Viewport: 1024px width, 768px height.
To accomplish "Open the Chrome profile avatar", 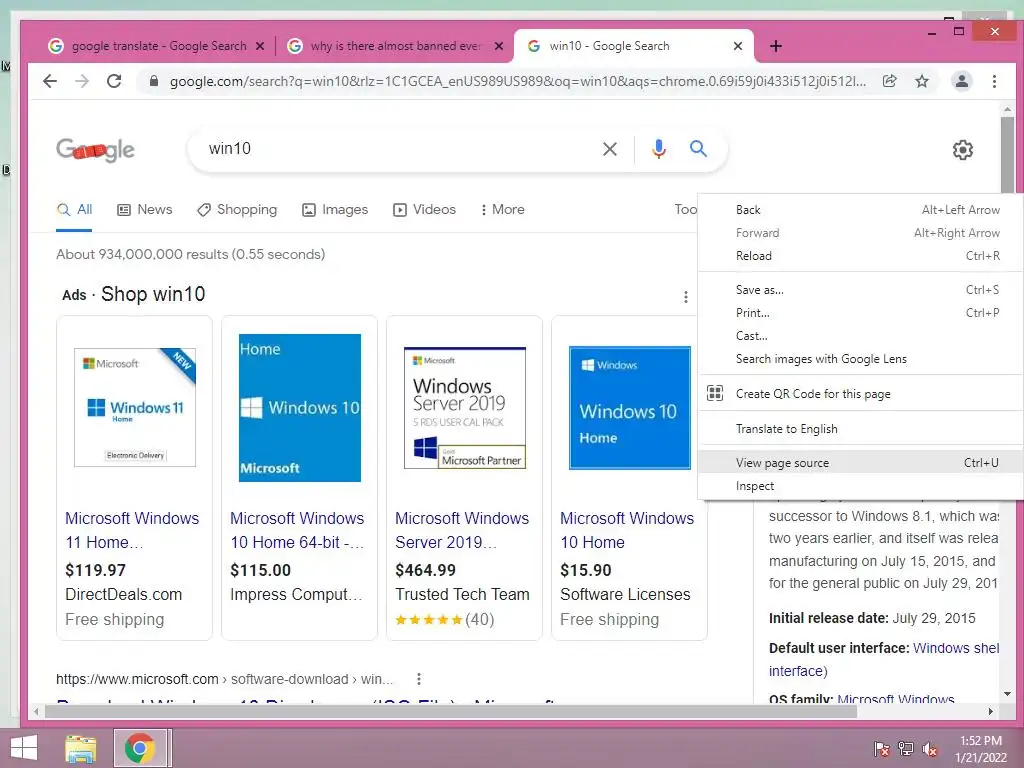I will 961,81.
